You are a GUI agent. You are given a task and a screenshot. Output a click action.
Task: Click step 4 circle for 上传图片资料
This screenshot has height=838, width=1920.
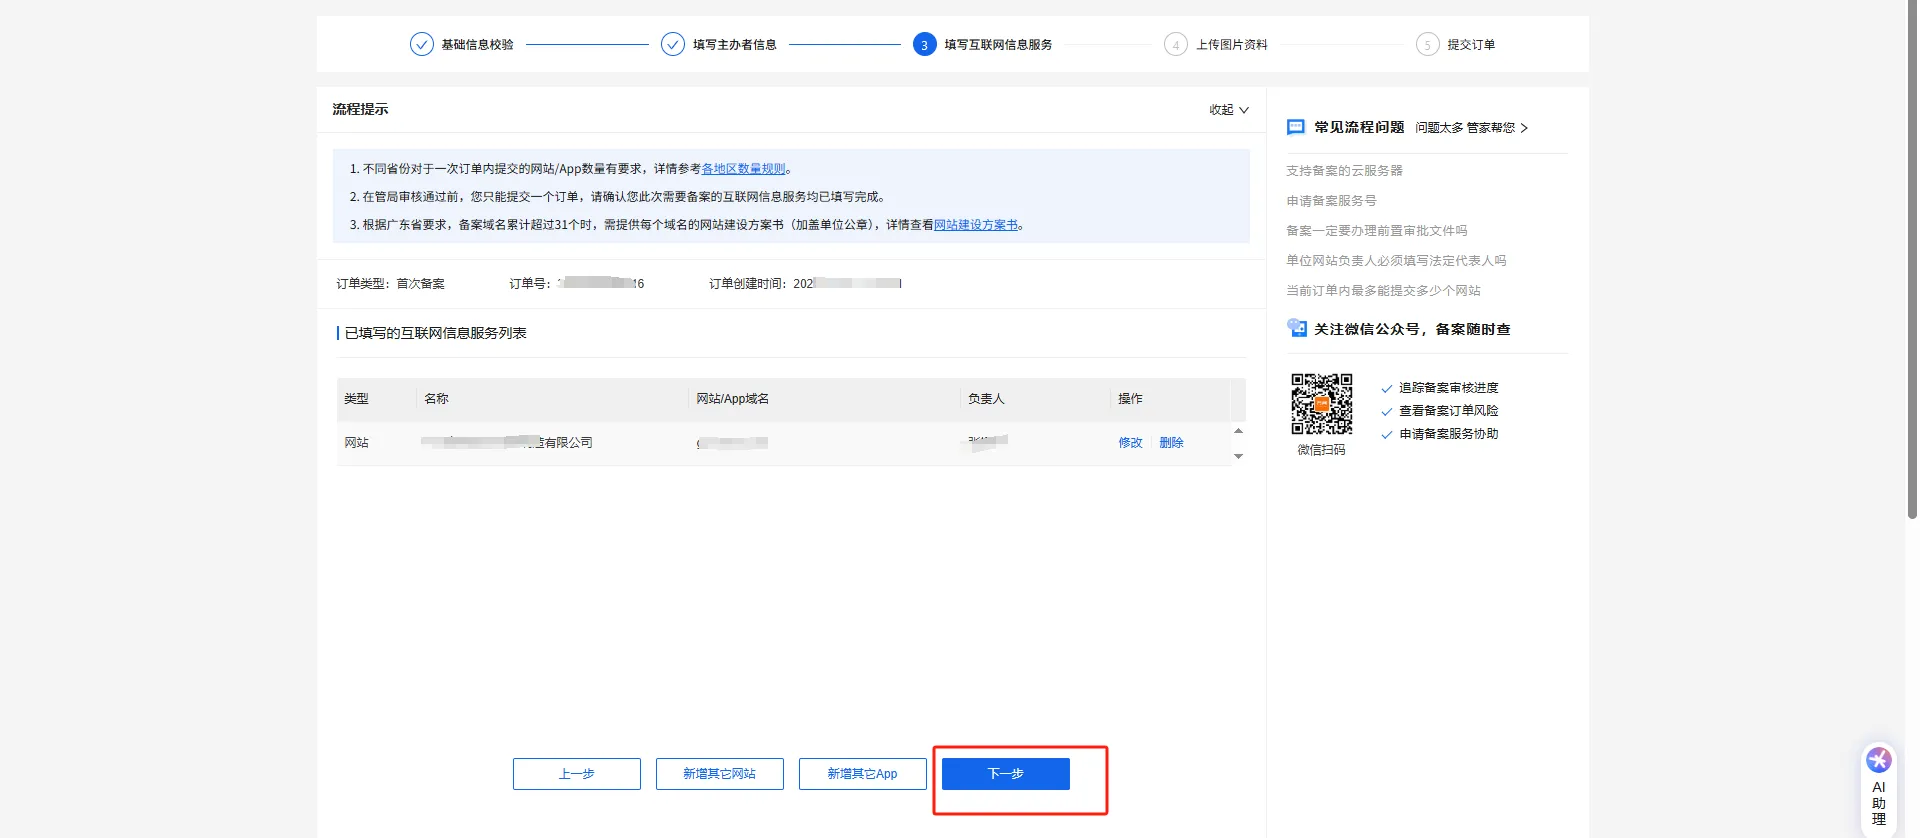[1176, 44]
